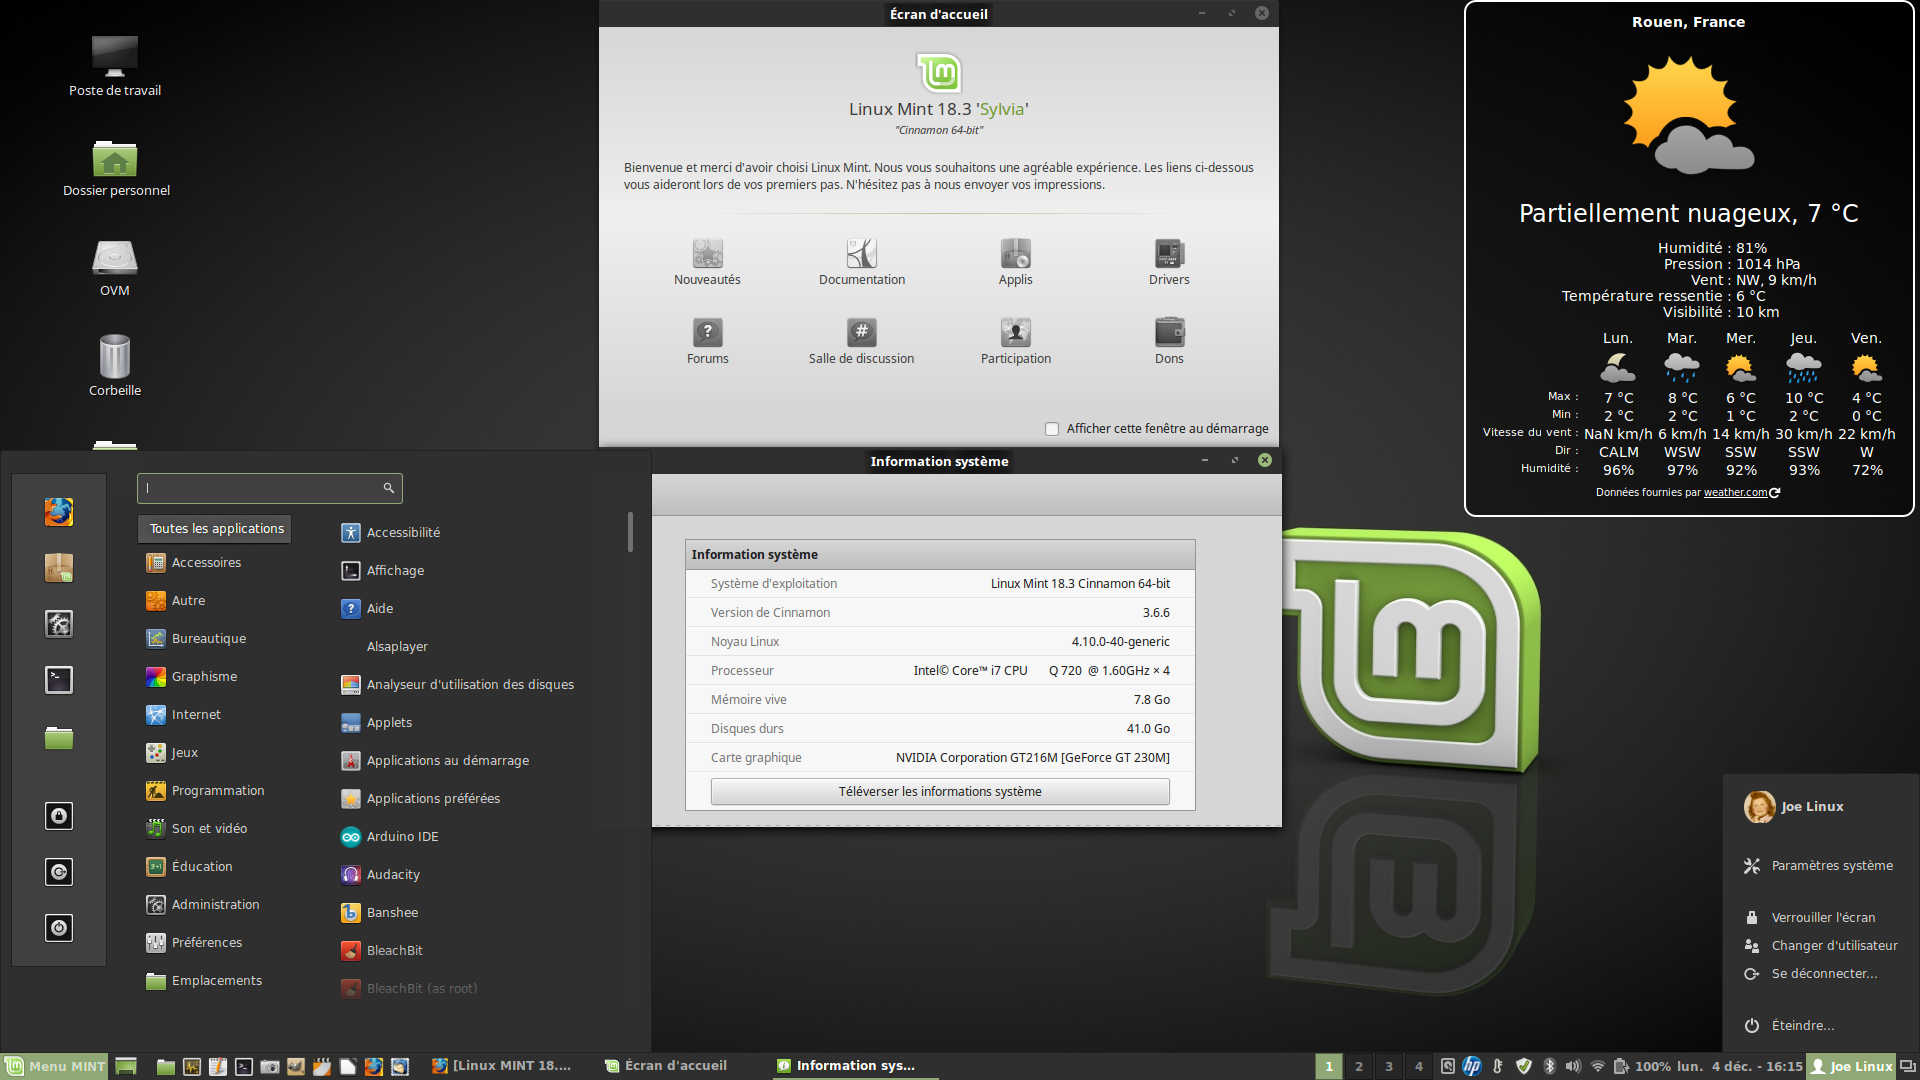The height and width of the screenshot is (1080, 1920).
Task: Launch Audacity from applications list
Action: tap(381, 875)
